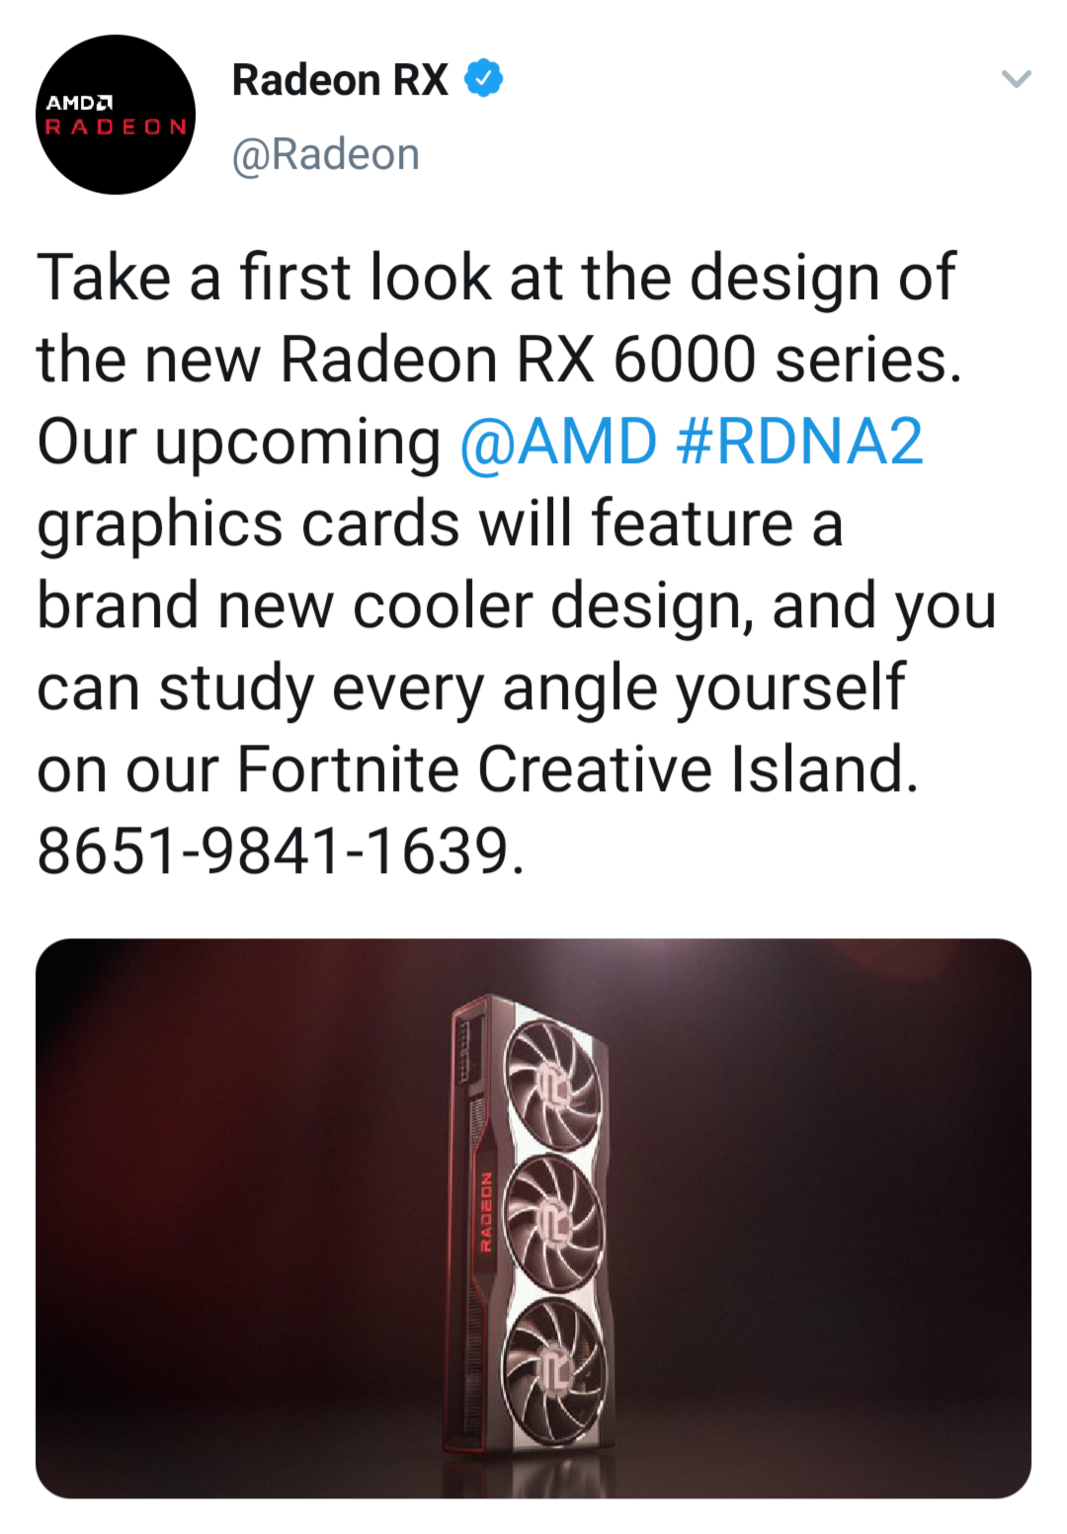This screenshot has height=1534, width=1067.
Task: Click the red RADEON text in avatar
Action: pos(116,127)
